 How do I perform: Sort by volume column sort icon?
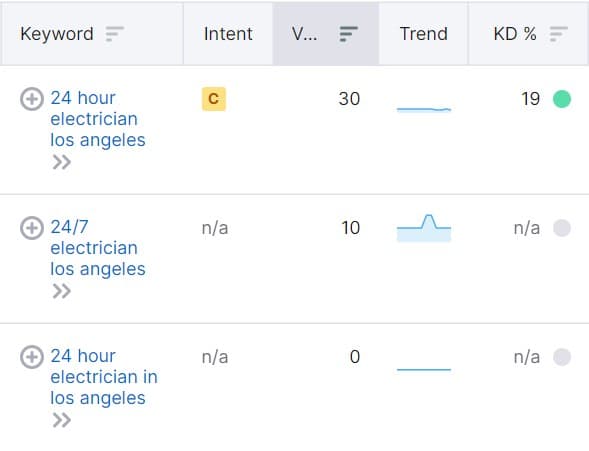point(349,34)
